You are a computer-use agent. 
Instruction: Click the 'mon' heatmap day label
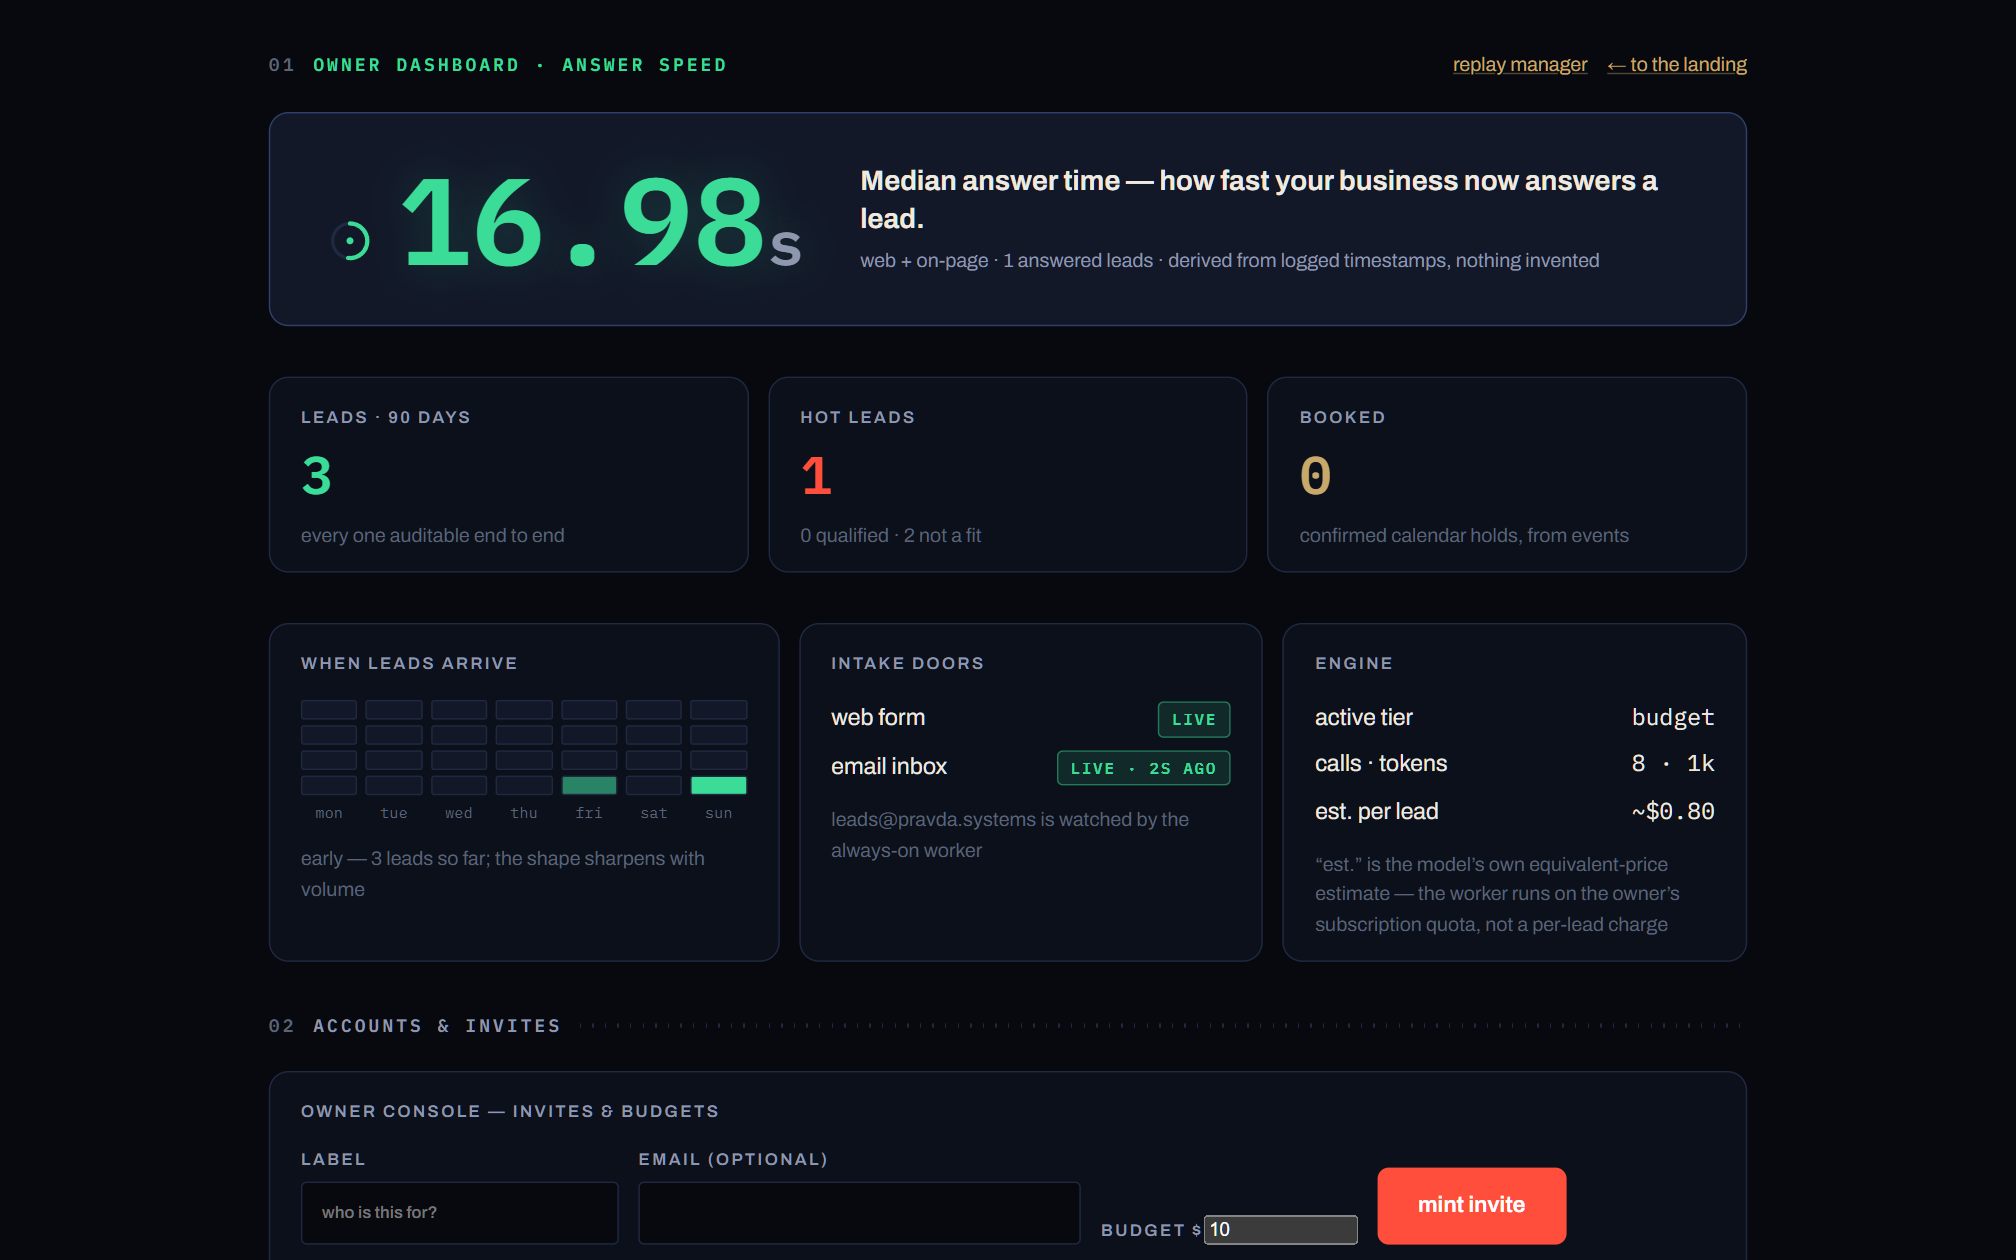click(x=328, y=813)
